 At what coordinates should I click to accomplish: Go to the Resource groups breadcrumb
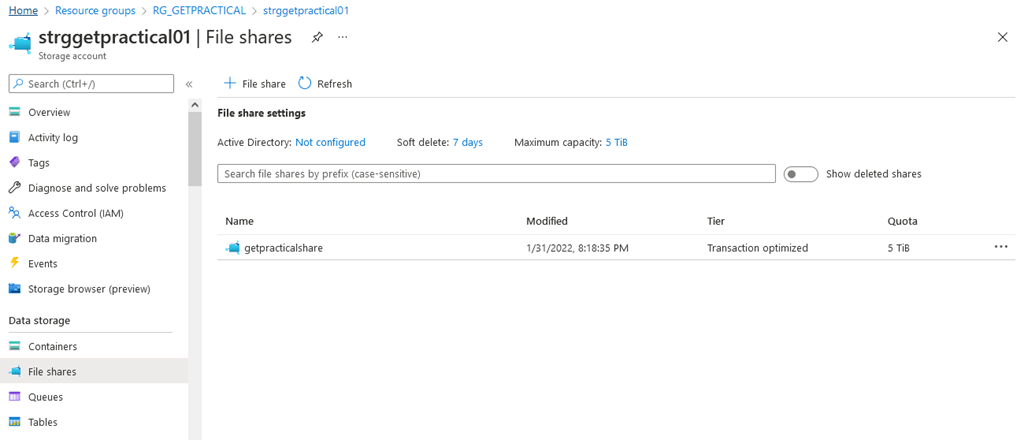click(95, 11)
